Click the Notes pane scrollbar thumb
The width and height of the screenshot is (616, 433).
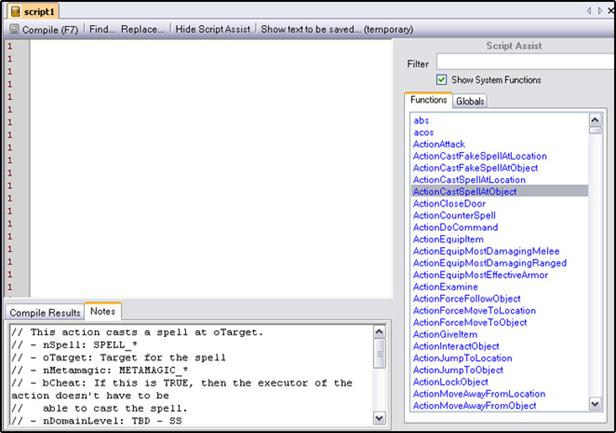[379, 353]
